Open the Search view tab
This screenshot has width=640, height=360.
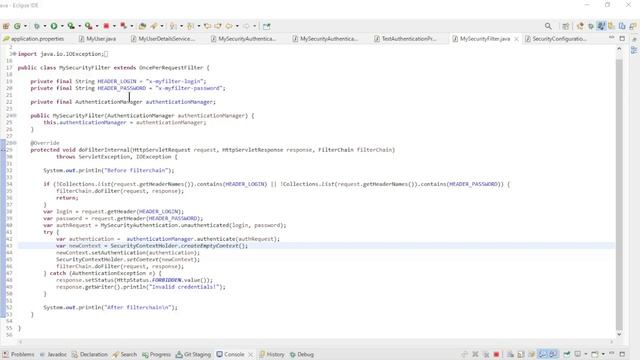[x=124, y=354]
